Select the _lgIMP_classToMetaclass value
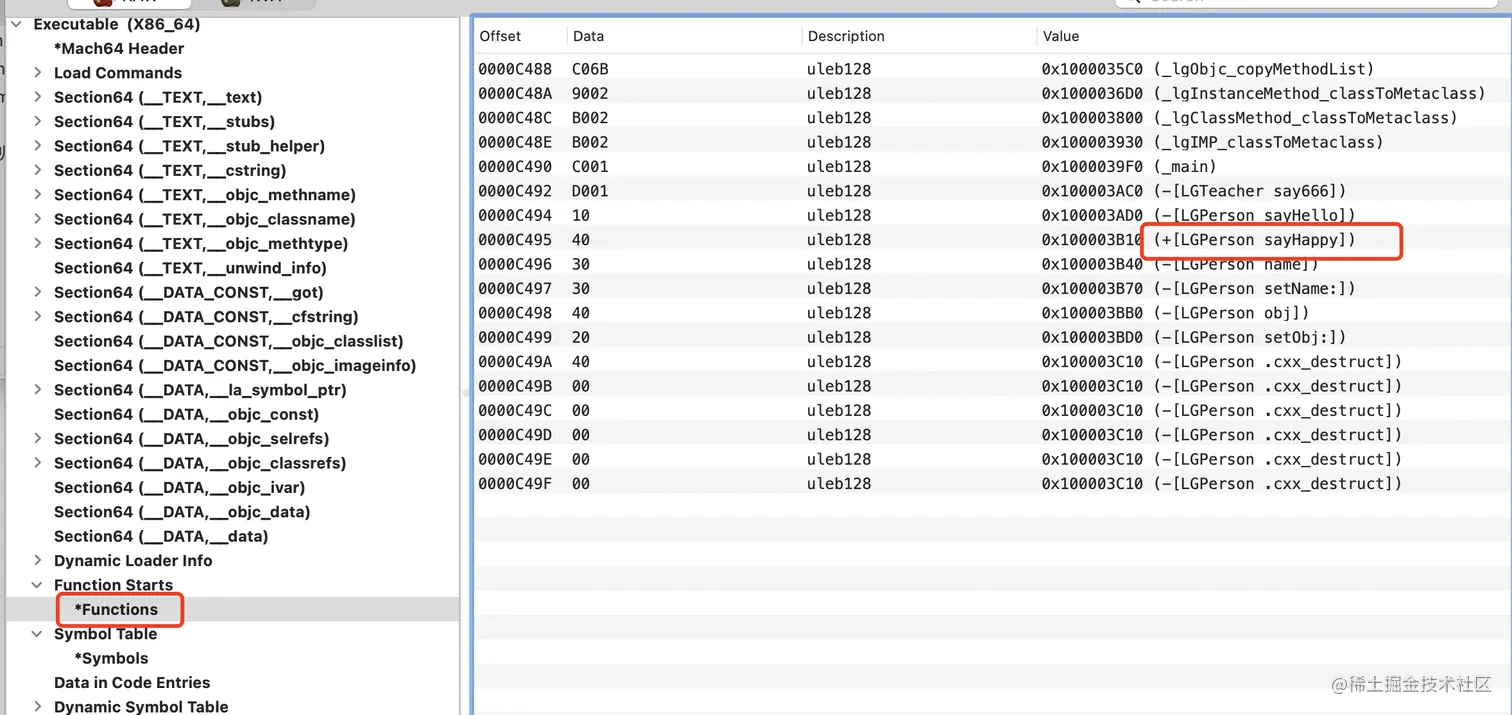The height and width of the screenshot is (715, 1512). pyautogui.click(x=1213, y=142)
